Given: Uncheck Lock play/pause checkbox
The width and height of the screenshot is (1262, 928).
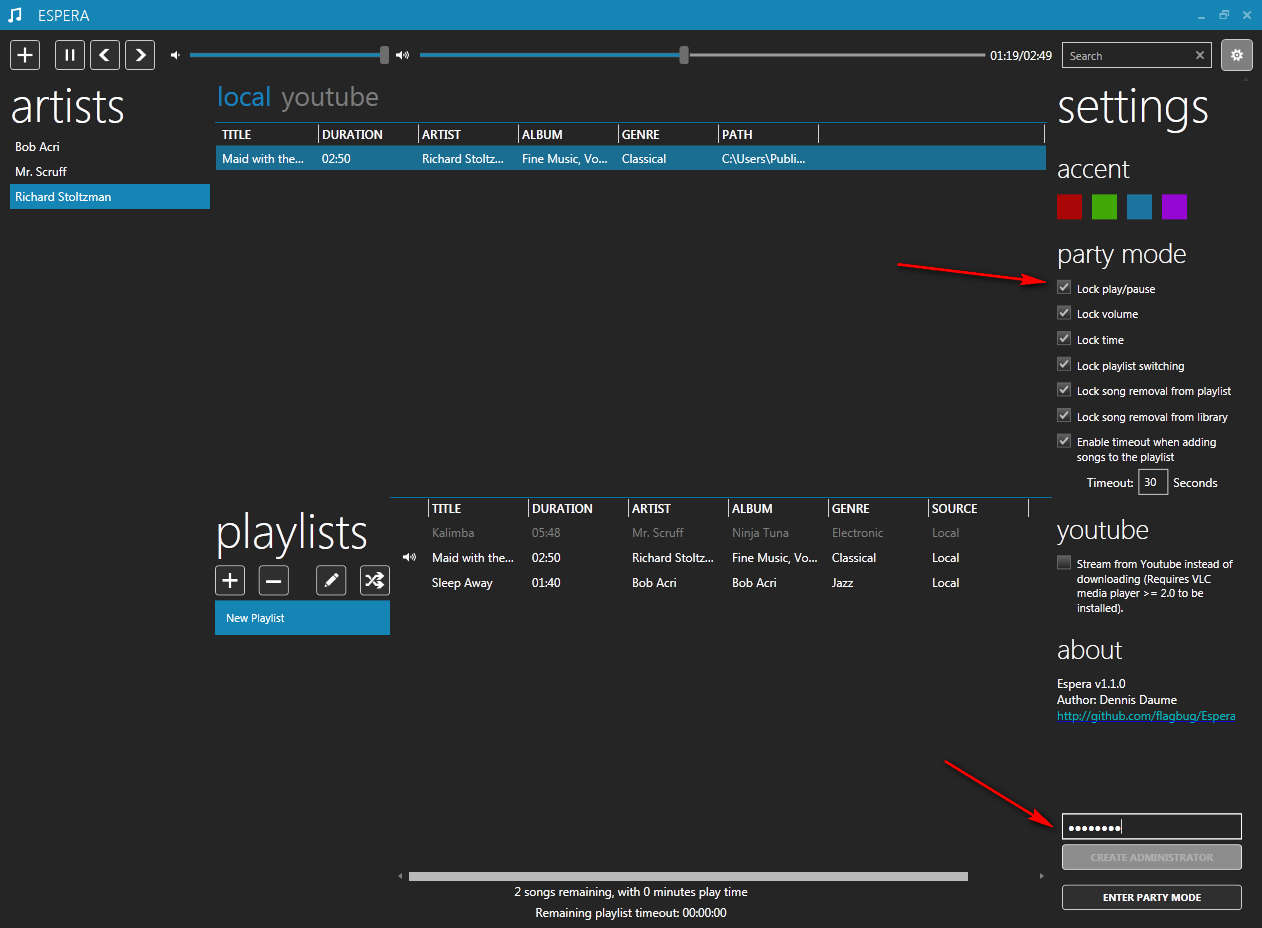Looking at the screenshot, I should coord(1064,288).
